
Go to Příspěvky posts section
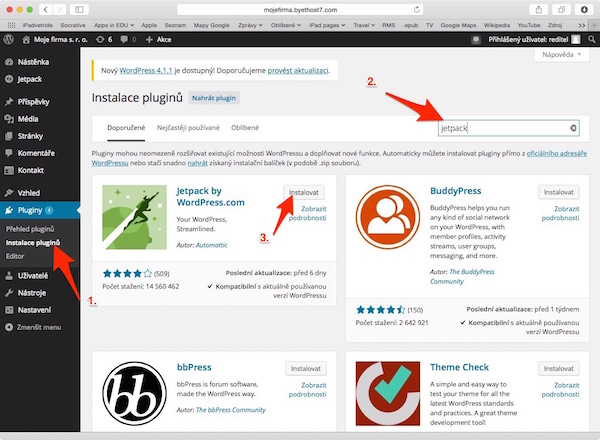click(33, 102)
